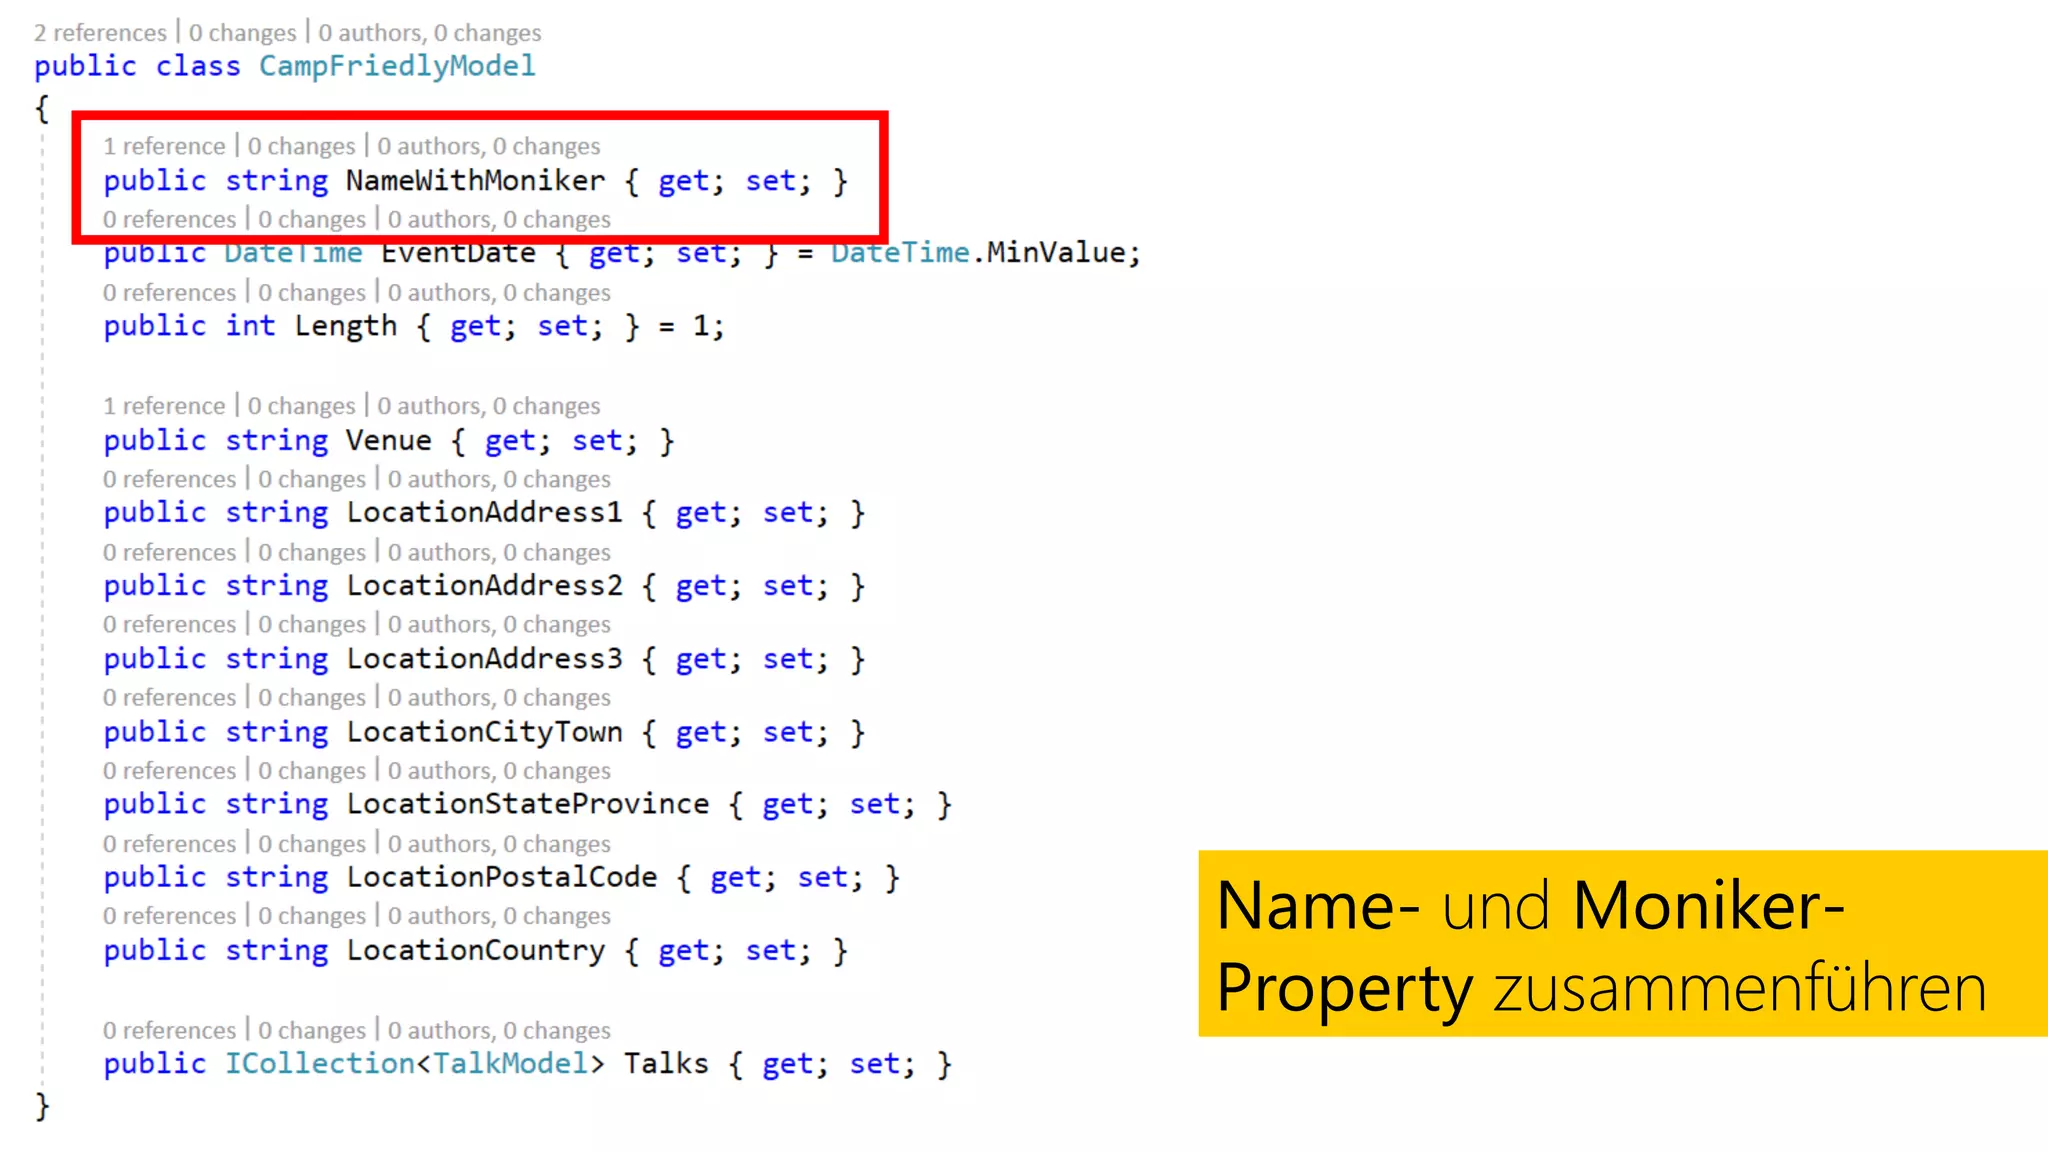Screen dimensions: 2048x1152
Task: Click the TalkModel generic type argument
Action: click(510, 1063)
